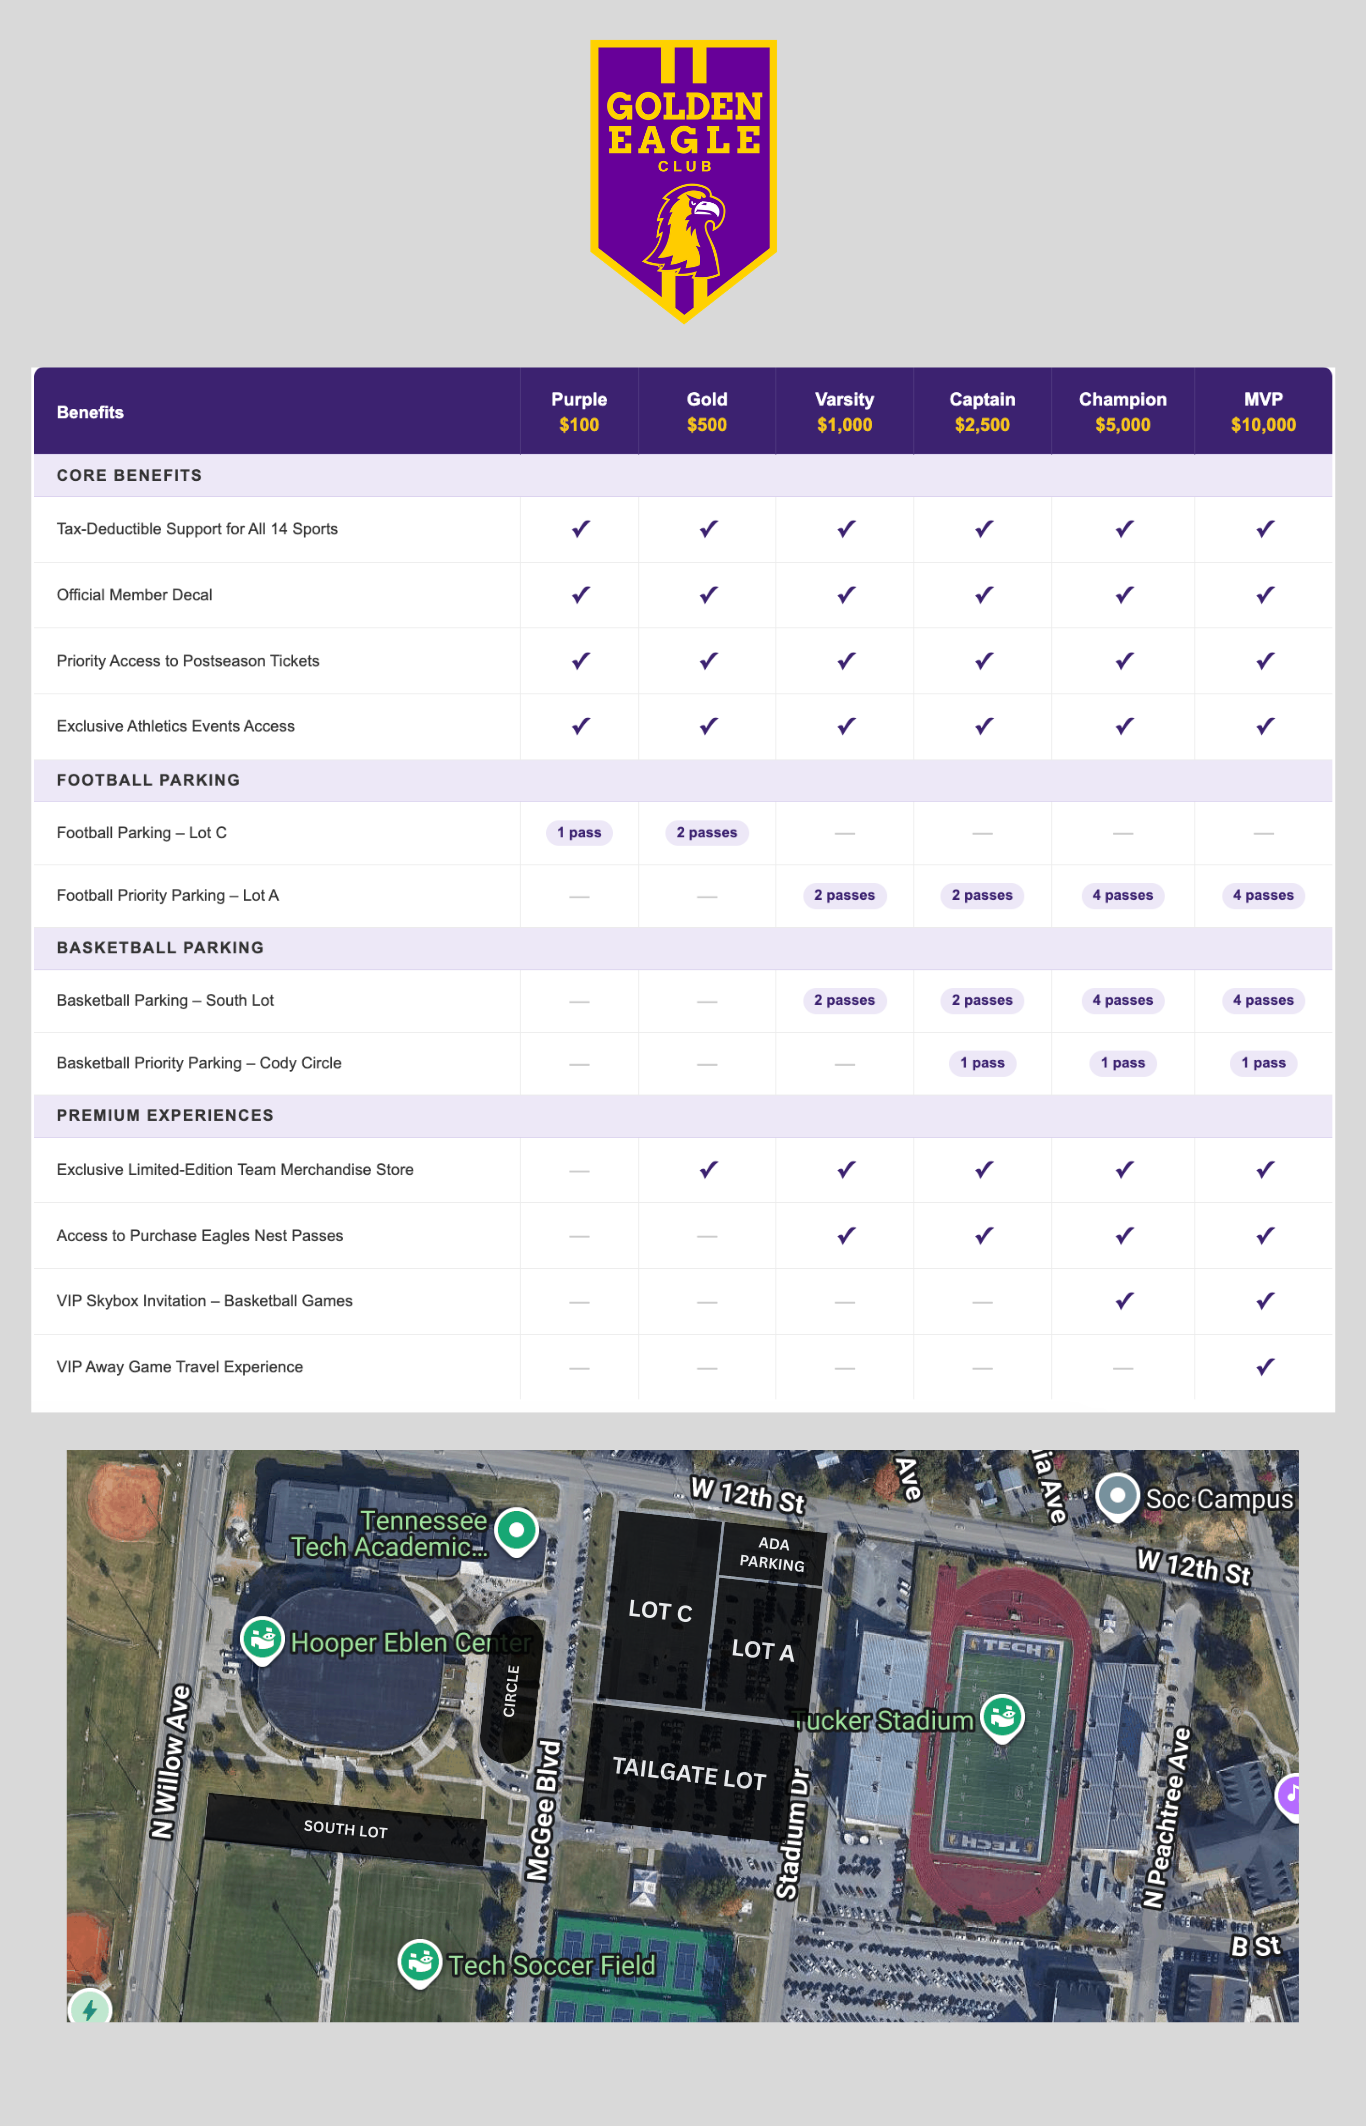Click the Hooper Eblen Center map pin
Viewport: 1366px width, 2126px height.
coord(262,1640)
